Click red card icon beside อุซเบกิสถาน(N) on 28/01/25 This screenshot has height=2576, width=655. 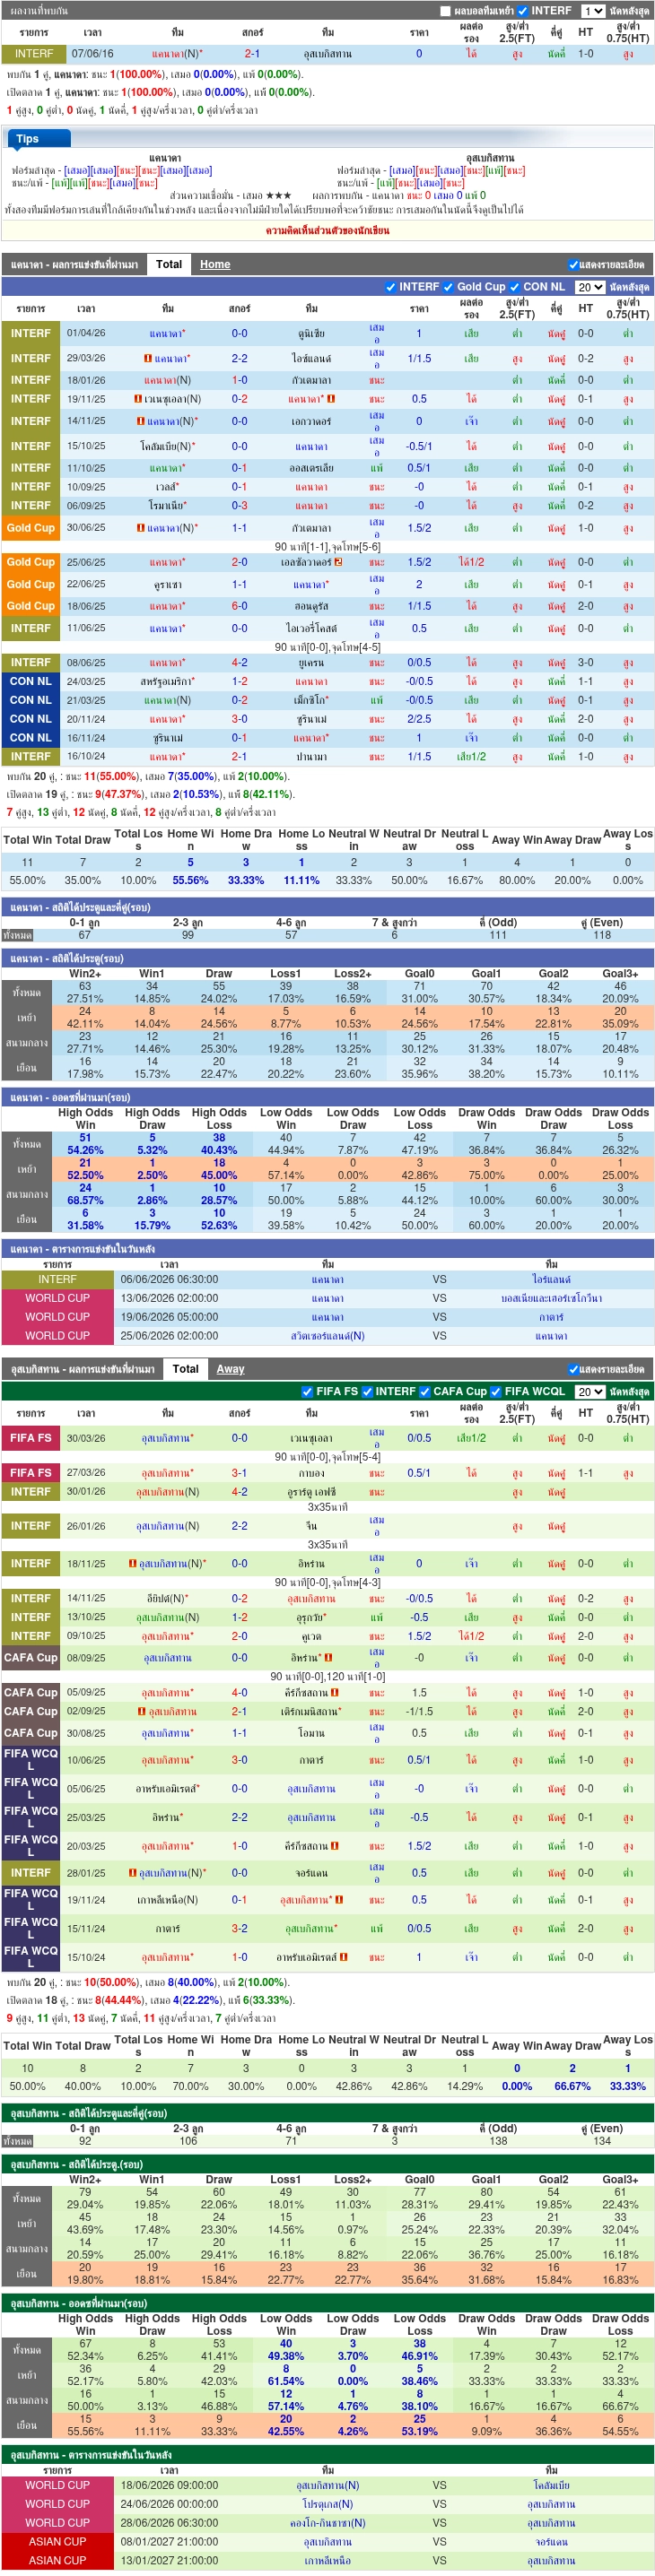tap(132, 1873)
